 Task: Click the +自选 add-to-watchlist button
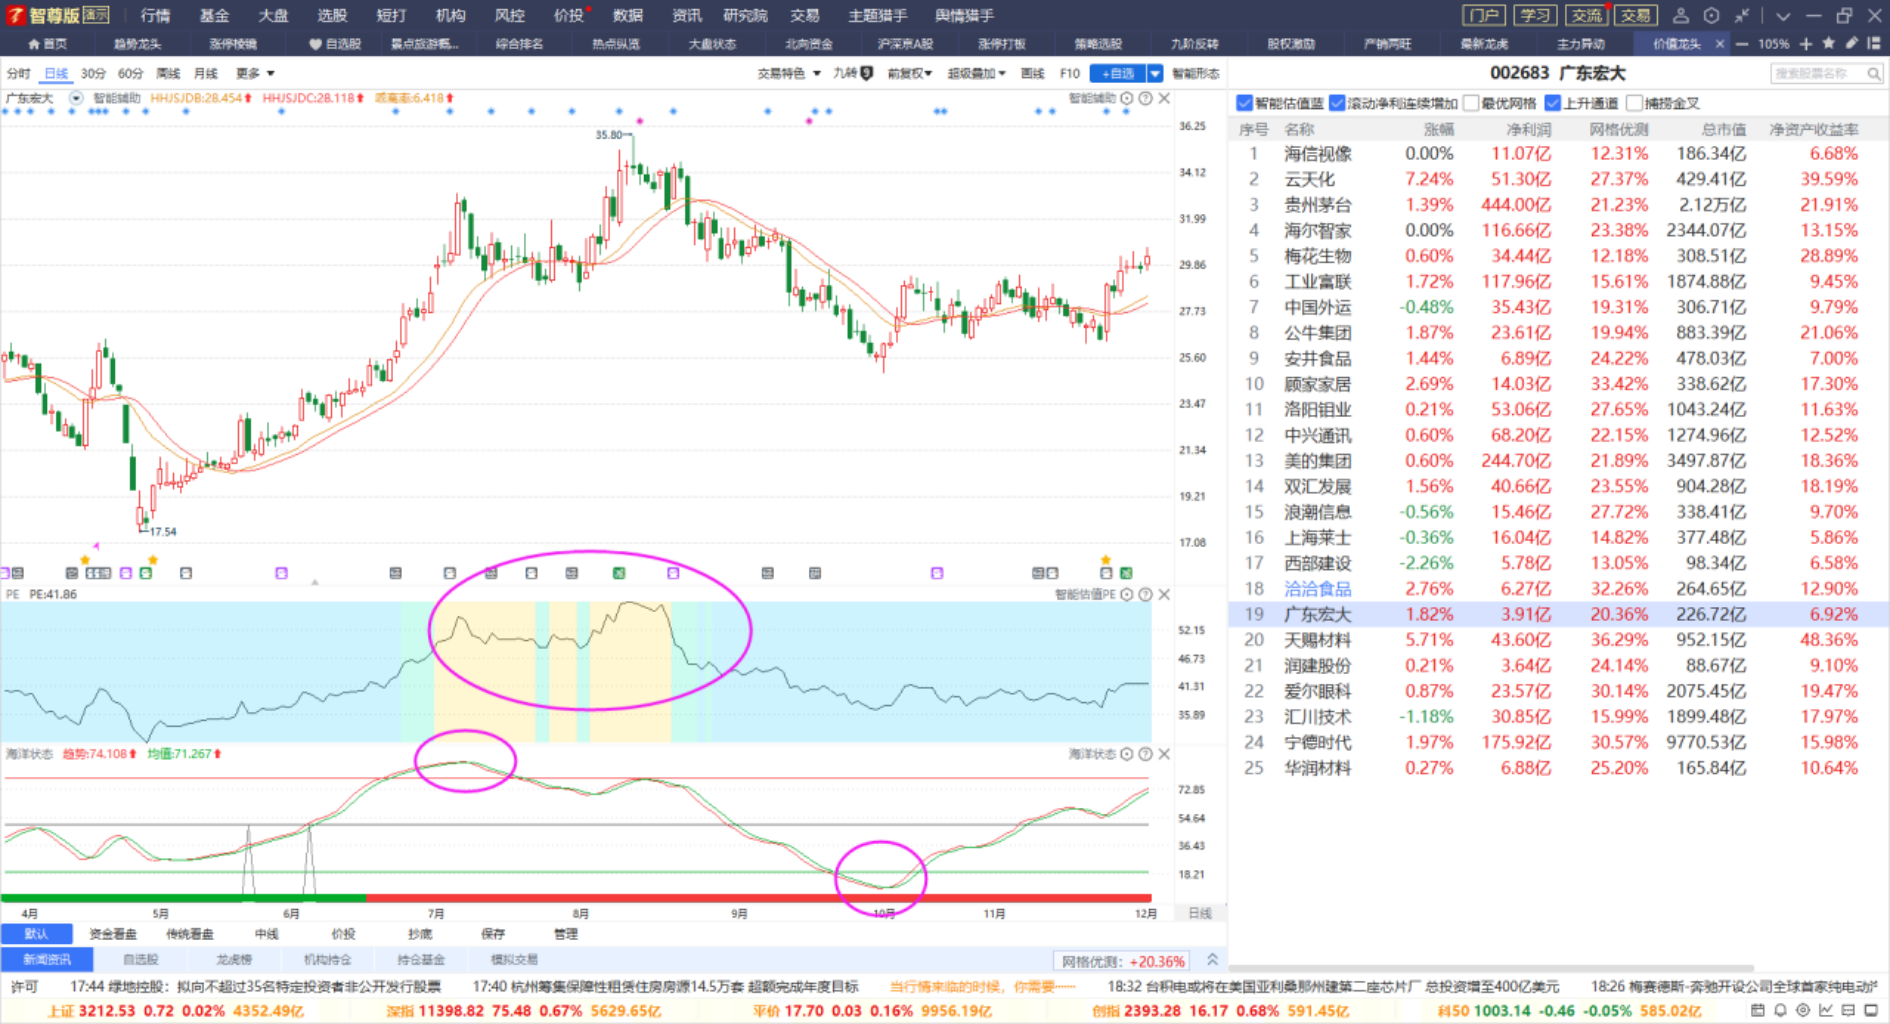1118,73
